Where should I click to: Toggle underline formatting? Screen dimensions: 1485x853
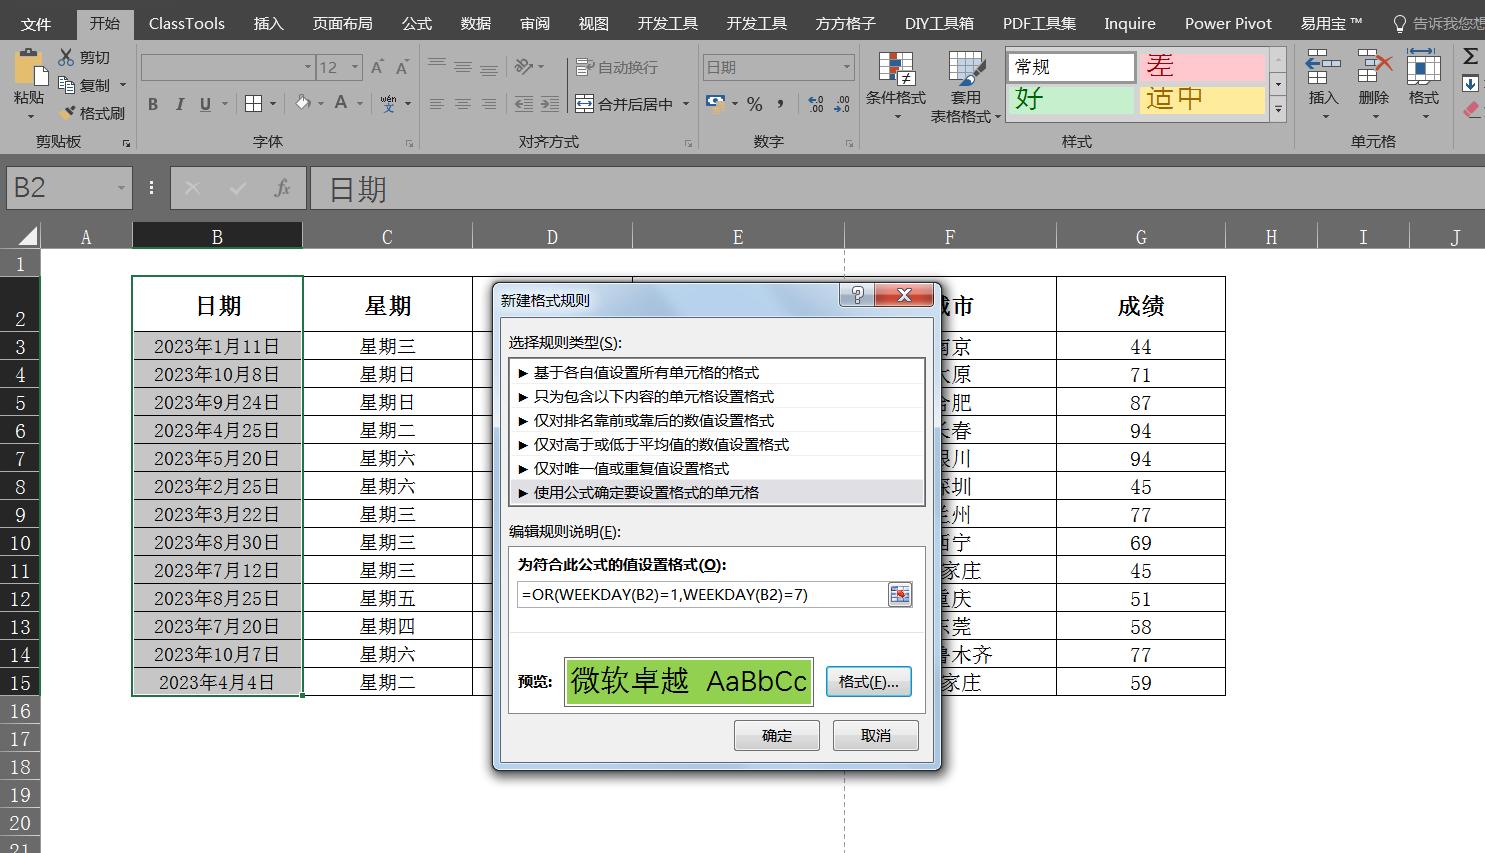pos(205,104)
